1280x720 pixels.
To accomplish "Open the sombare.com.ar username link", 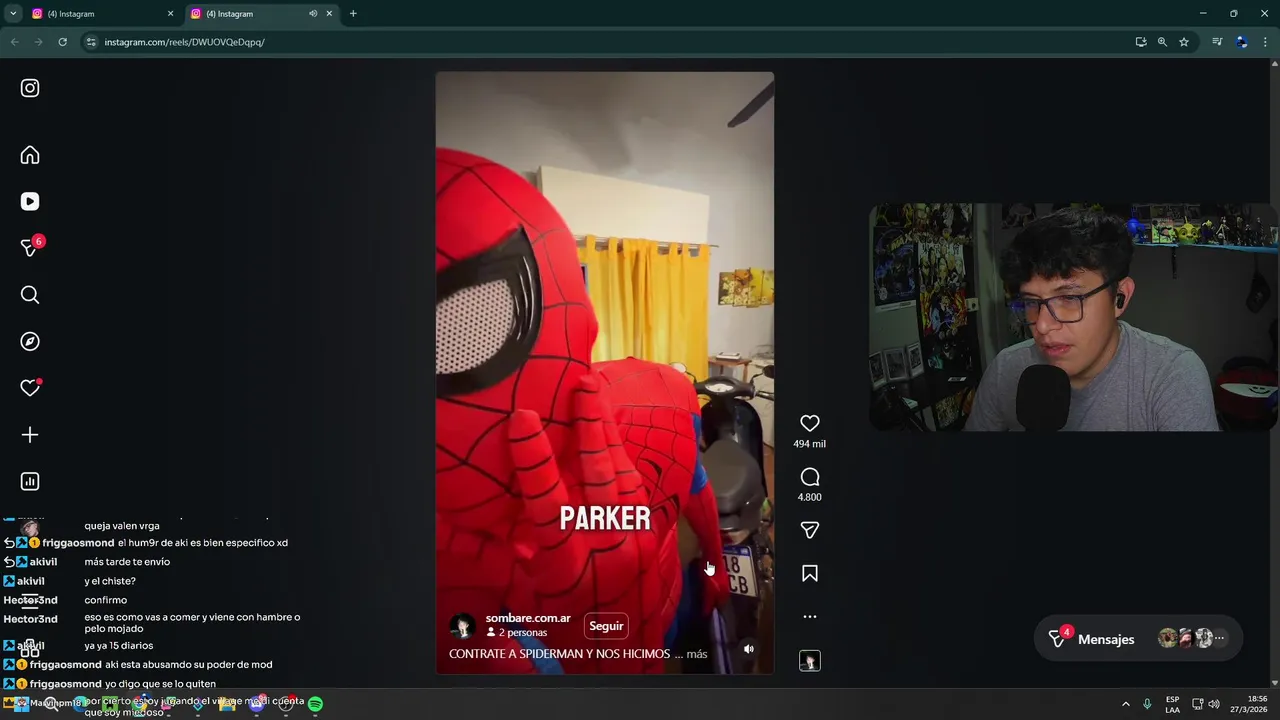I will [x=528, y=618].
